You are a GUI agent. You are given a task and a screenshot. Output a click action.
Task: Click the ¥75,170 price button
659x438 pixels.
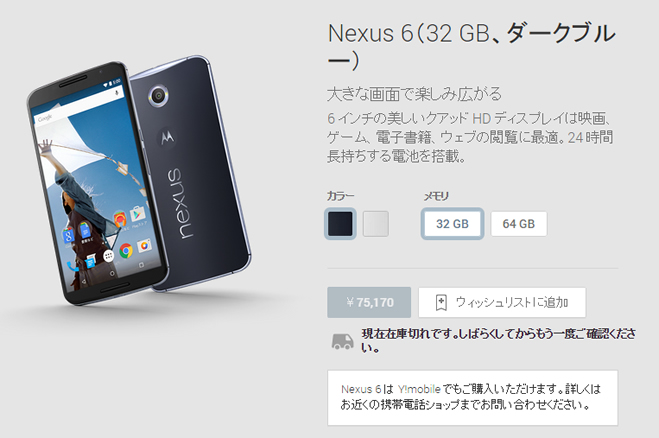coord(369,302)
